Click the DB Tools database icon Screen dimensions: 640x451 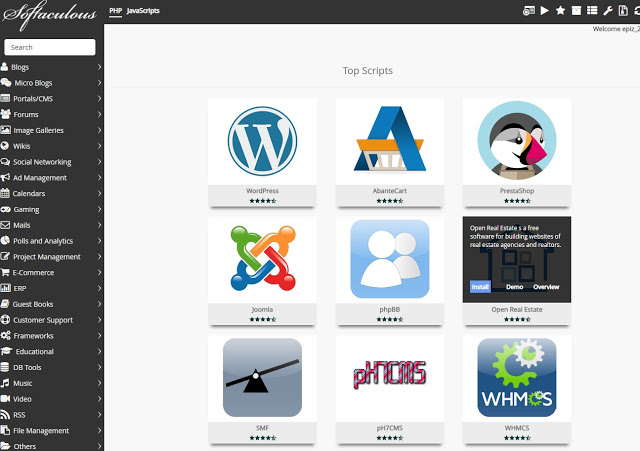click(x=5, y=367)
